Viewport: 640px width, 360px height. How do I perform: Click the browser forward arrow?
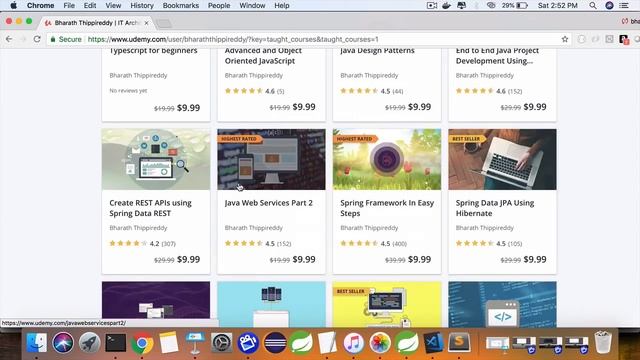(x=23, y=39)
